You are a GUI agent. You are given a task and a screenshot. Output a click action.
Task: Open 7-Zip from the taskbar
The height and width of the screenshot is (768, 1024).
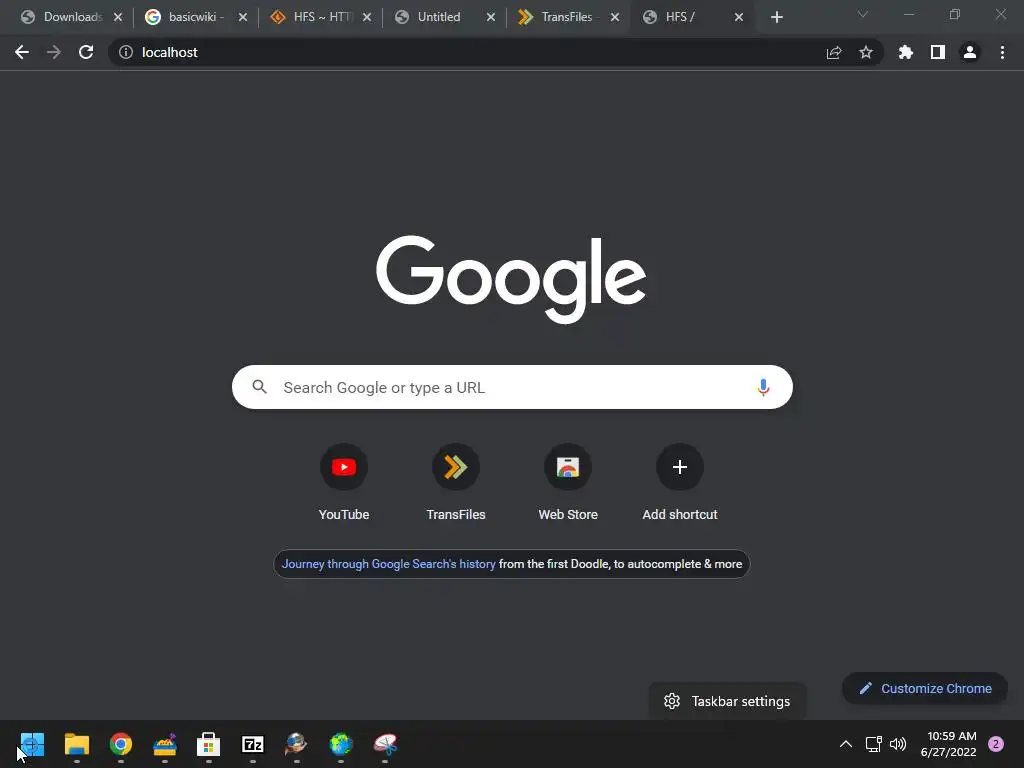pos(253,744)
